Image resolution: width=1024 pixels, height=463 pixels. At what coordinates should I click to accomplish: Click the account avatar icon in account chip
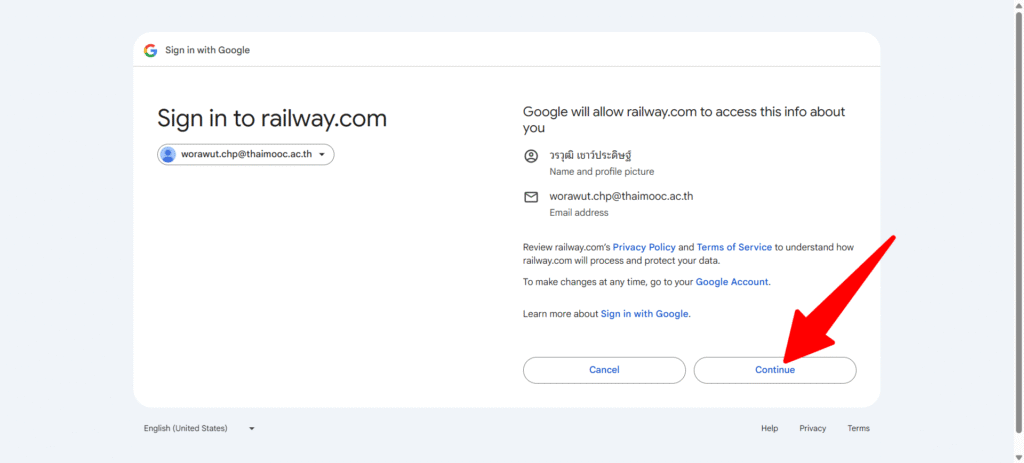pos(168,155)
